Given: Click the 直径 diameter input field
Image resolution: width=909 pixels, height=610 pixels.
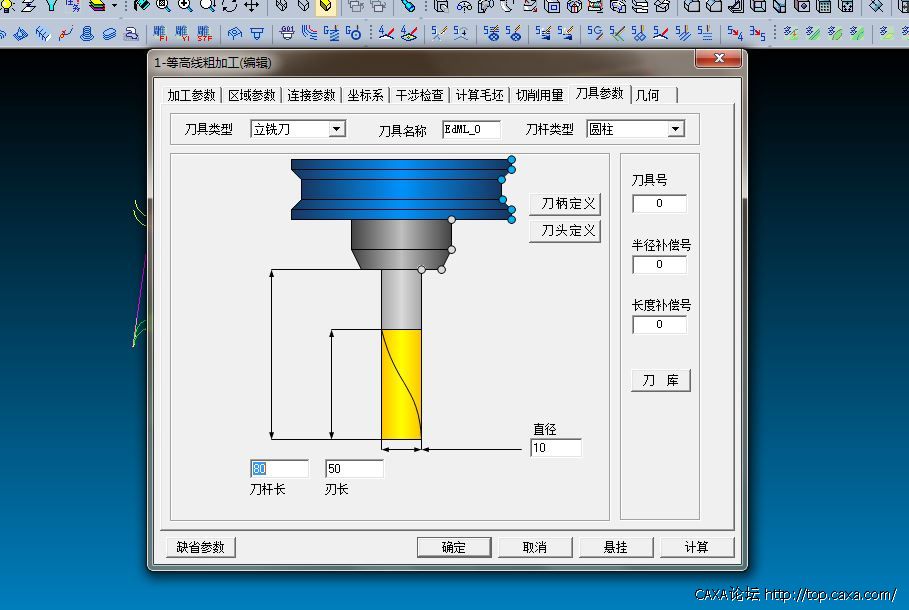Looking at the screenshot, I should point(556,448).
